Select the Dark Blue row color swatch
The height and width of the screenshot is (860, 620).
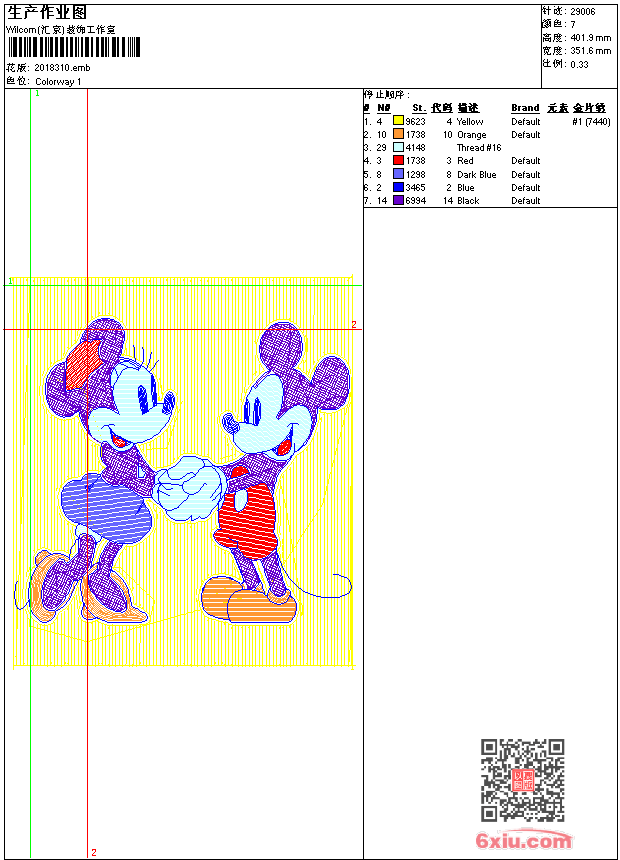click(x=398, y=174)
